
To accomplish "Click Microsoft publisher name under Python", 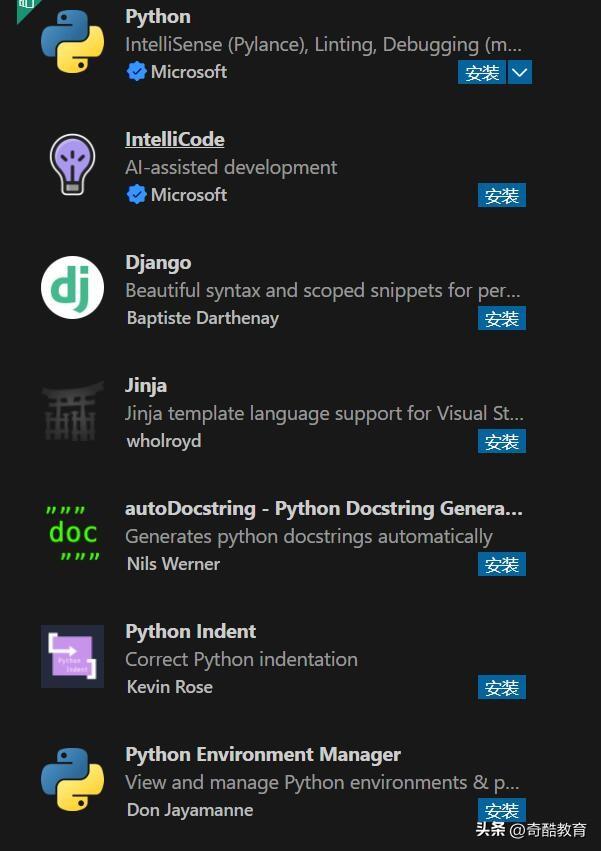I will (x=188, y=72).
